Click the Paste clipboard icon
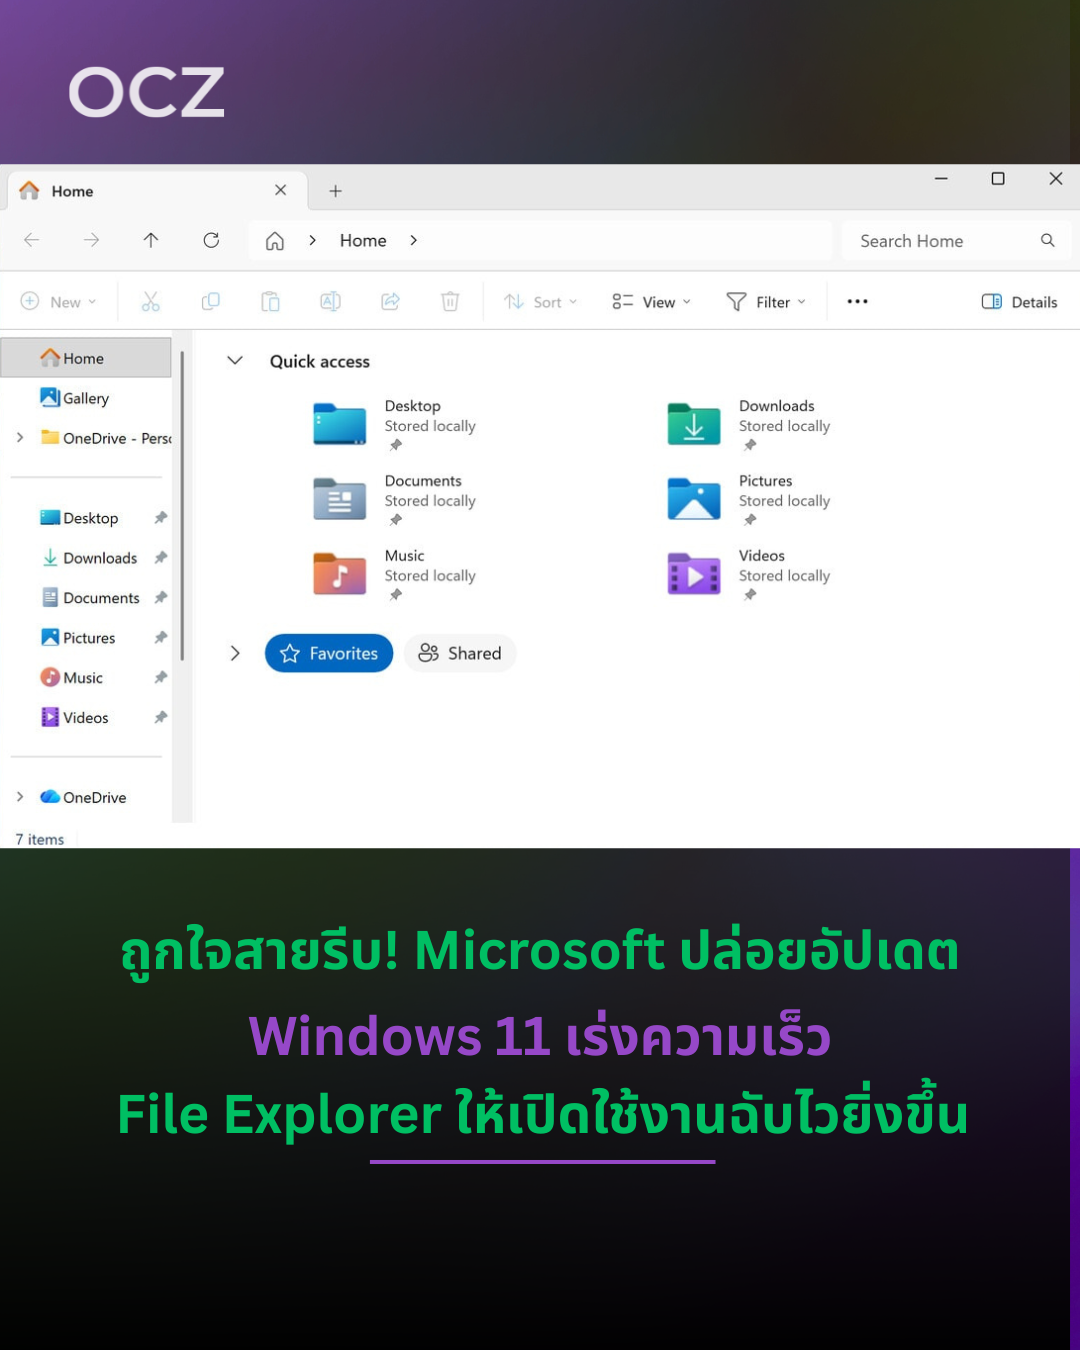Image resolution: width=1080 pixels, height=1350 pixels. pos(270,301)
